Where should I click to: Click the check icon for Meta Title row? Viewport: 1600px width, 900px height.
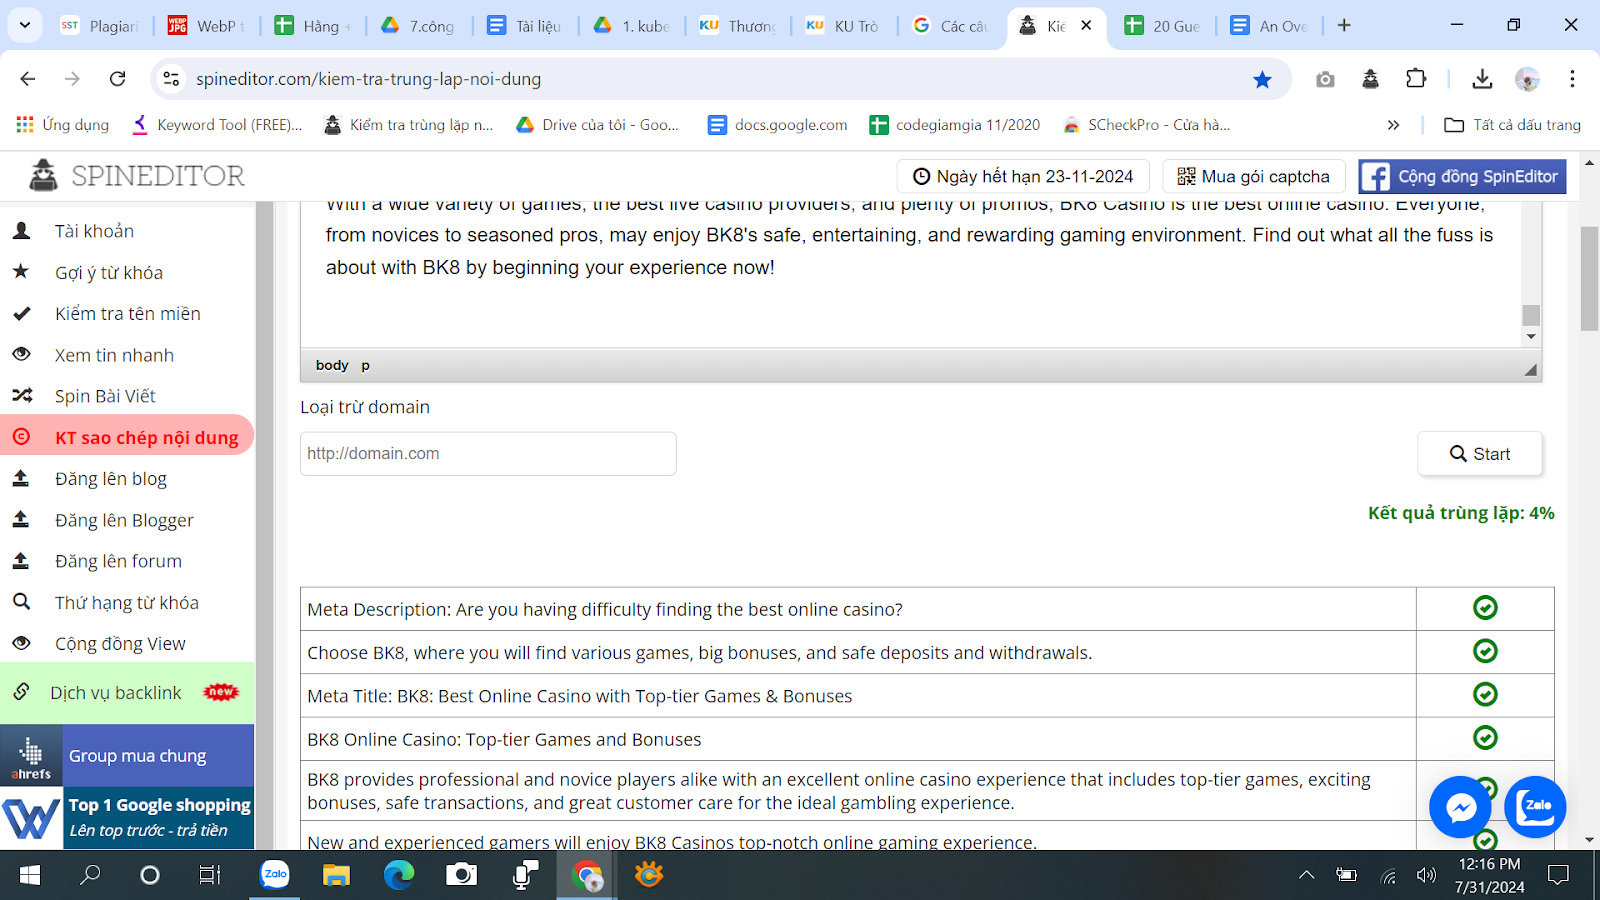pos(1485,694)
